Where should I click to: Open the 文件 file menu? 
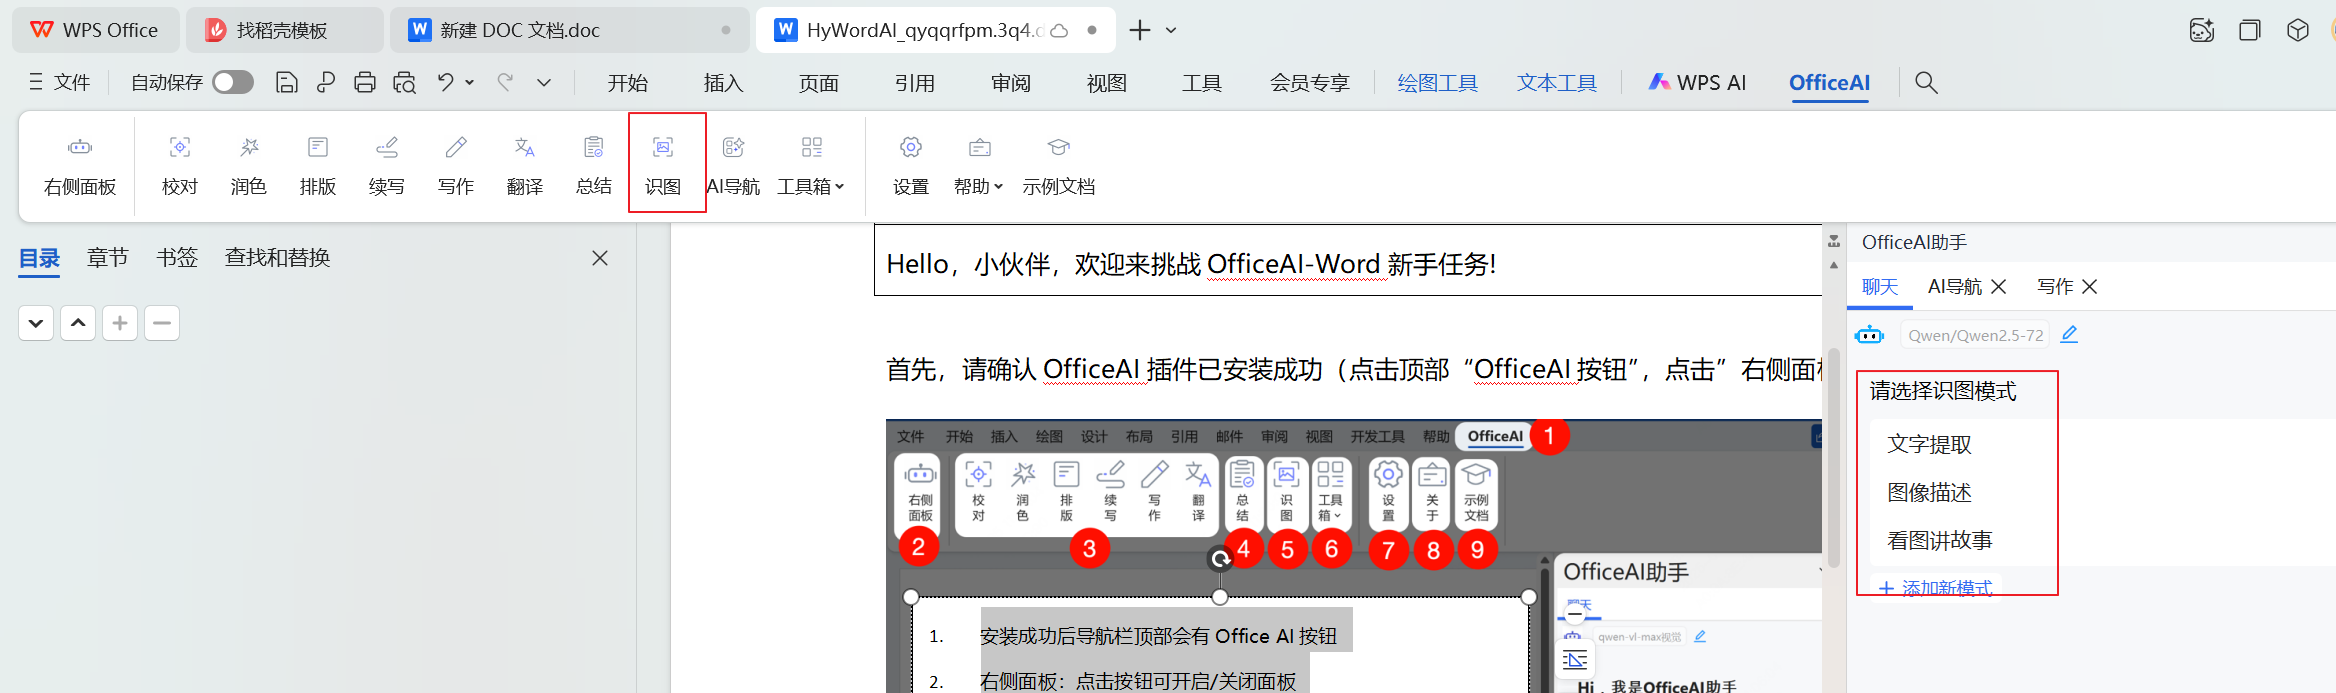click(60, 82)
